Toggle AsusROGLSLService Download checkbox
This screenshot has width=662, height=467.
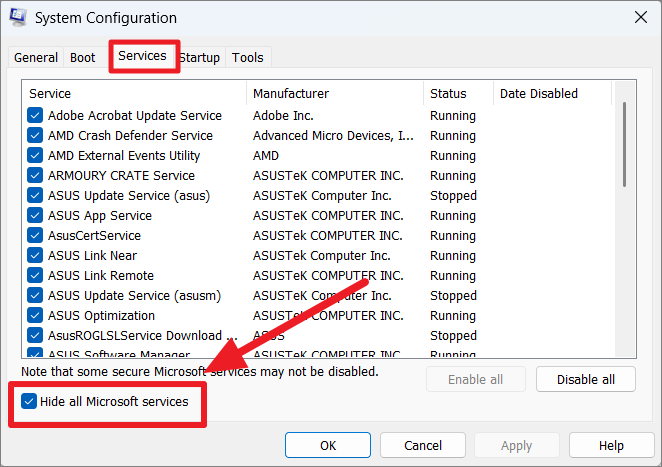[x=35, y=335]
